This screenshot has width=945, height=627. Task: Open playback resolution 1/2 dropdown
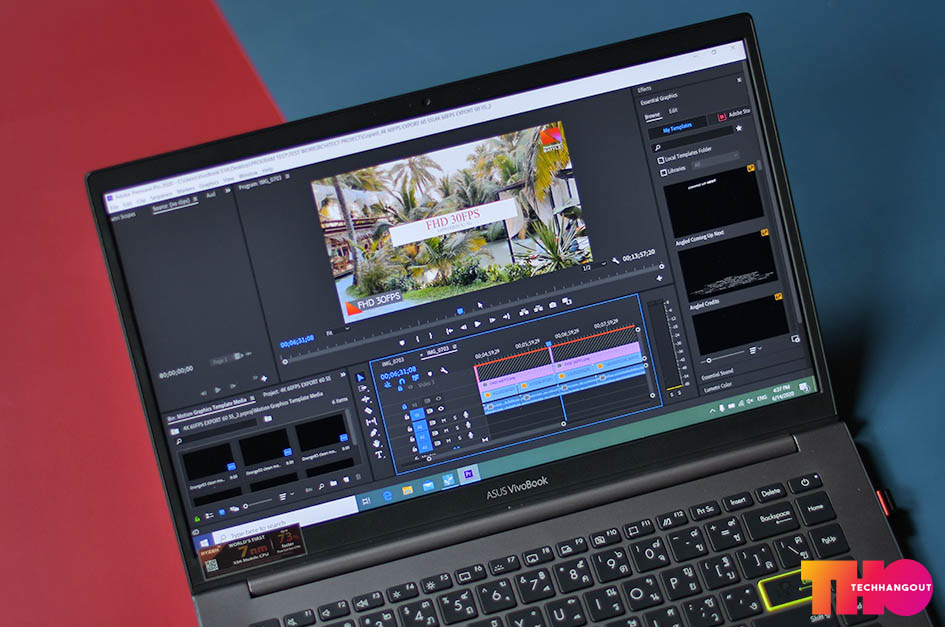tap(593, 266)
